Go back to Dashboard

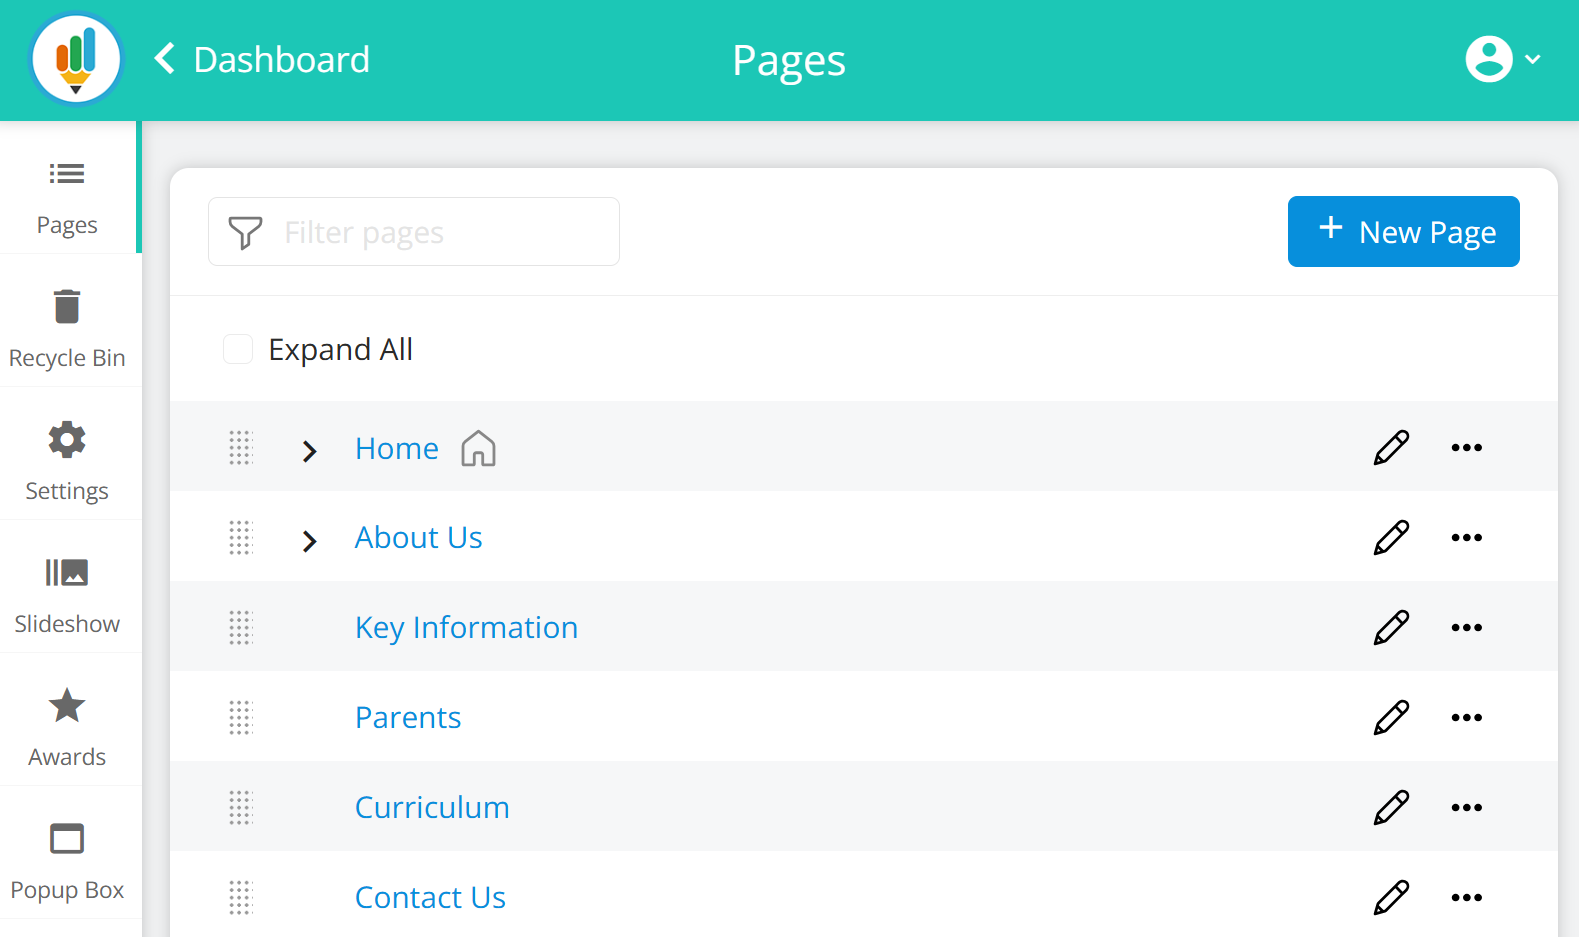point(263,60)
